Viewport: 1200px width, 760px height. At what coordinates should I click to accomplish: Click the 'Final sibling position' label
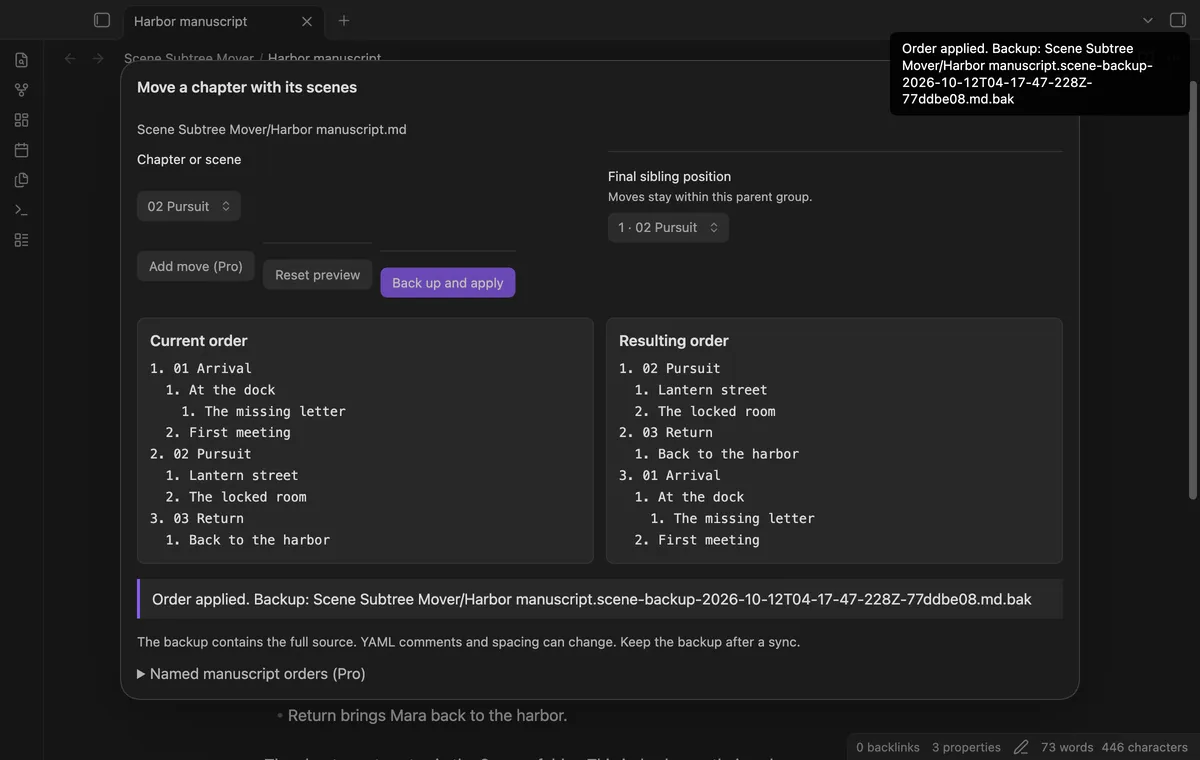tap(670, 176)
